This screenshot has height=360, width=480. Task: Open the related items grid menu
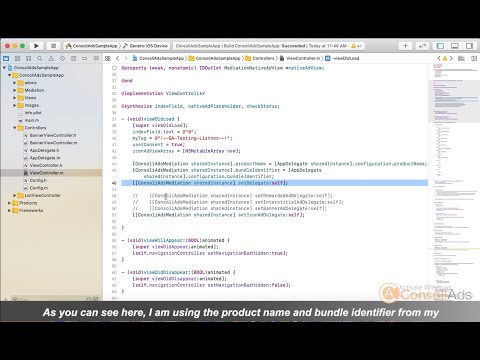pos(108,58)
